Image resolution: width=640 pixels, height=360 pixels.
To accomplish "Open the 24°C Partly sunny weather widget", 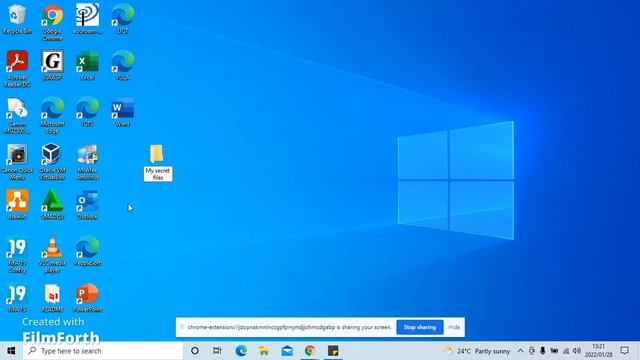I will (x=476, y=351).
